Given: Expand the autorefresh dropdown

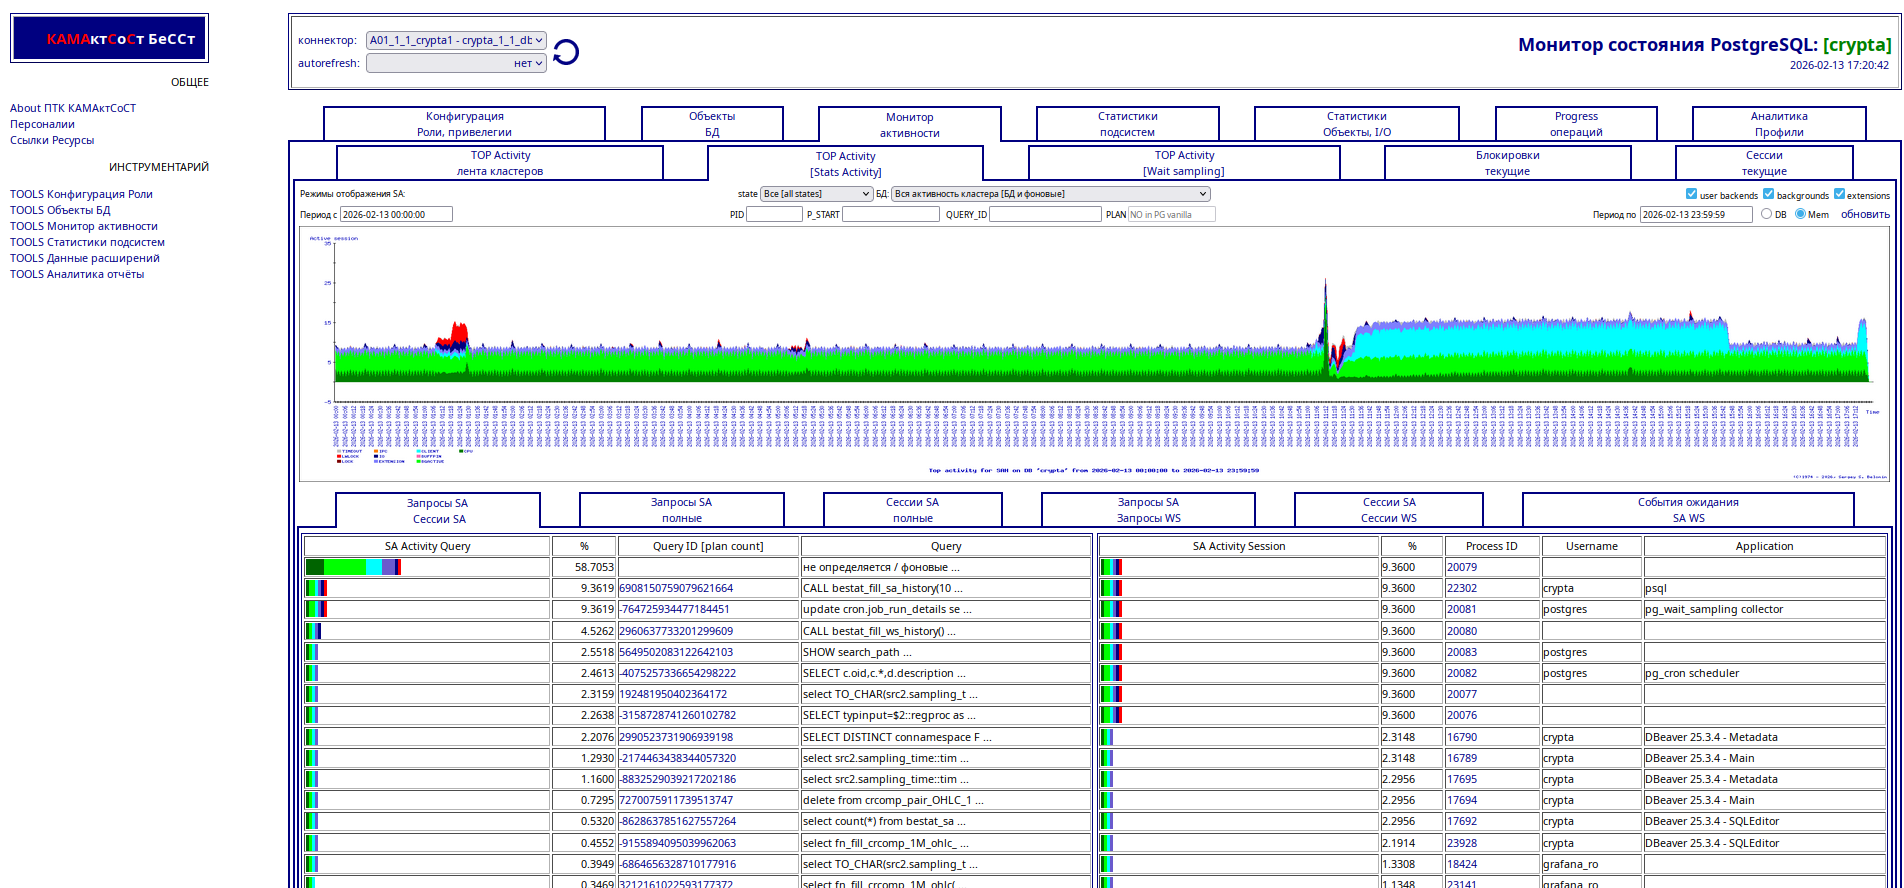Looking at the screenshot, I should [x=456, y=63].
